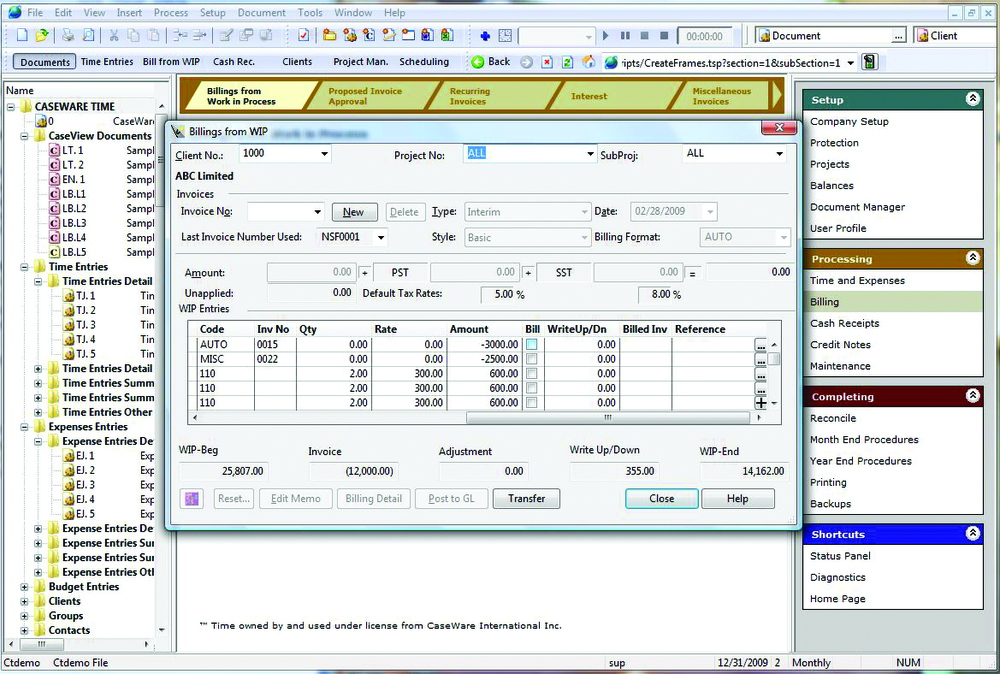
Task: Click the red stop navigation icon
Action: 546,62
